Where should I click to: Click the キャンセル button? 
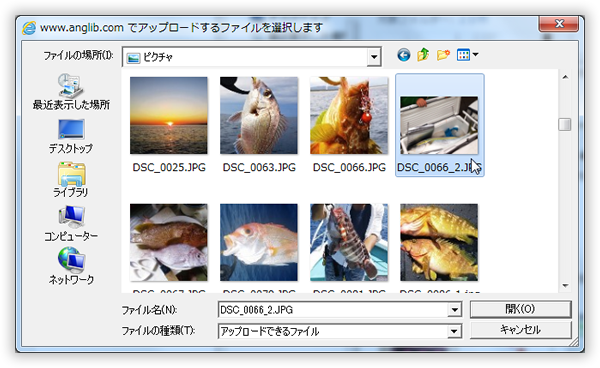520,330
